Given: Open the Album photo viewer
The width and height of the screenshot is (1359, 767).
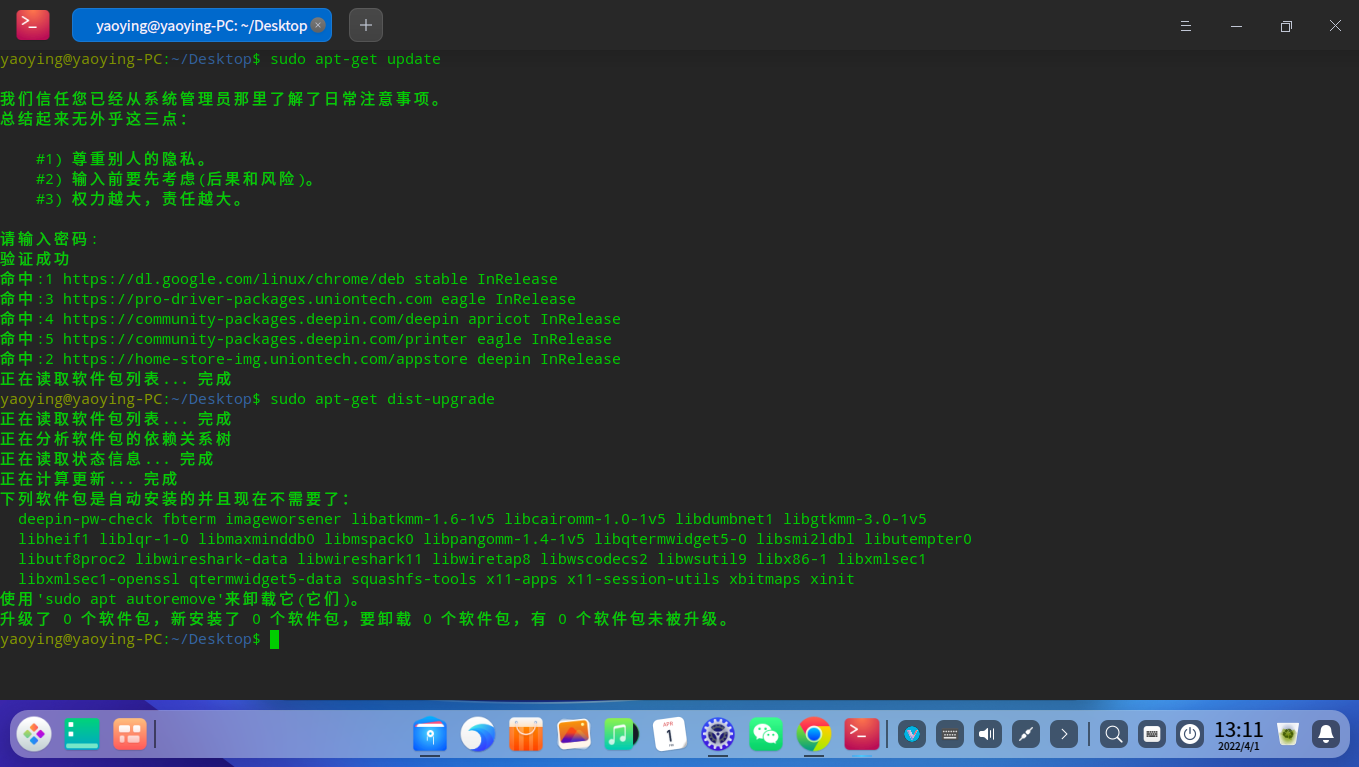Looking at the screenshot, I should (x=573, y=734).
